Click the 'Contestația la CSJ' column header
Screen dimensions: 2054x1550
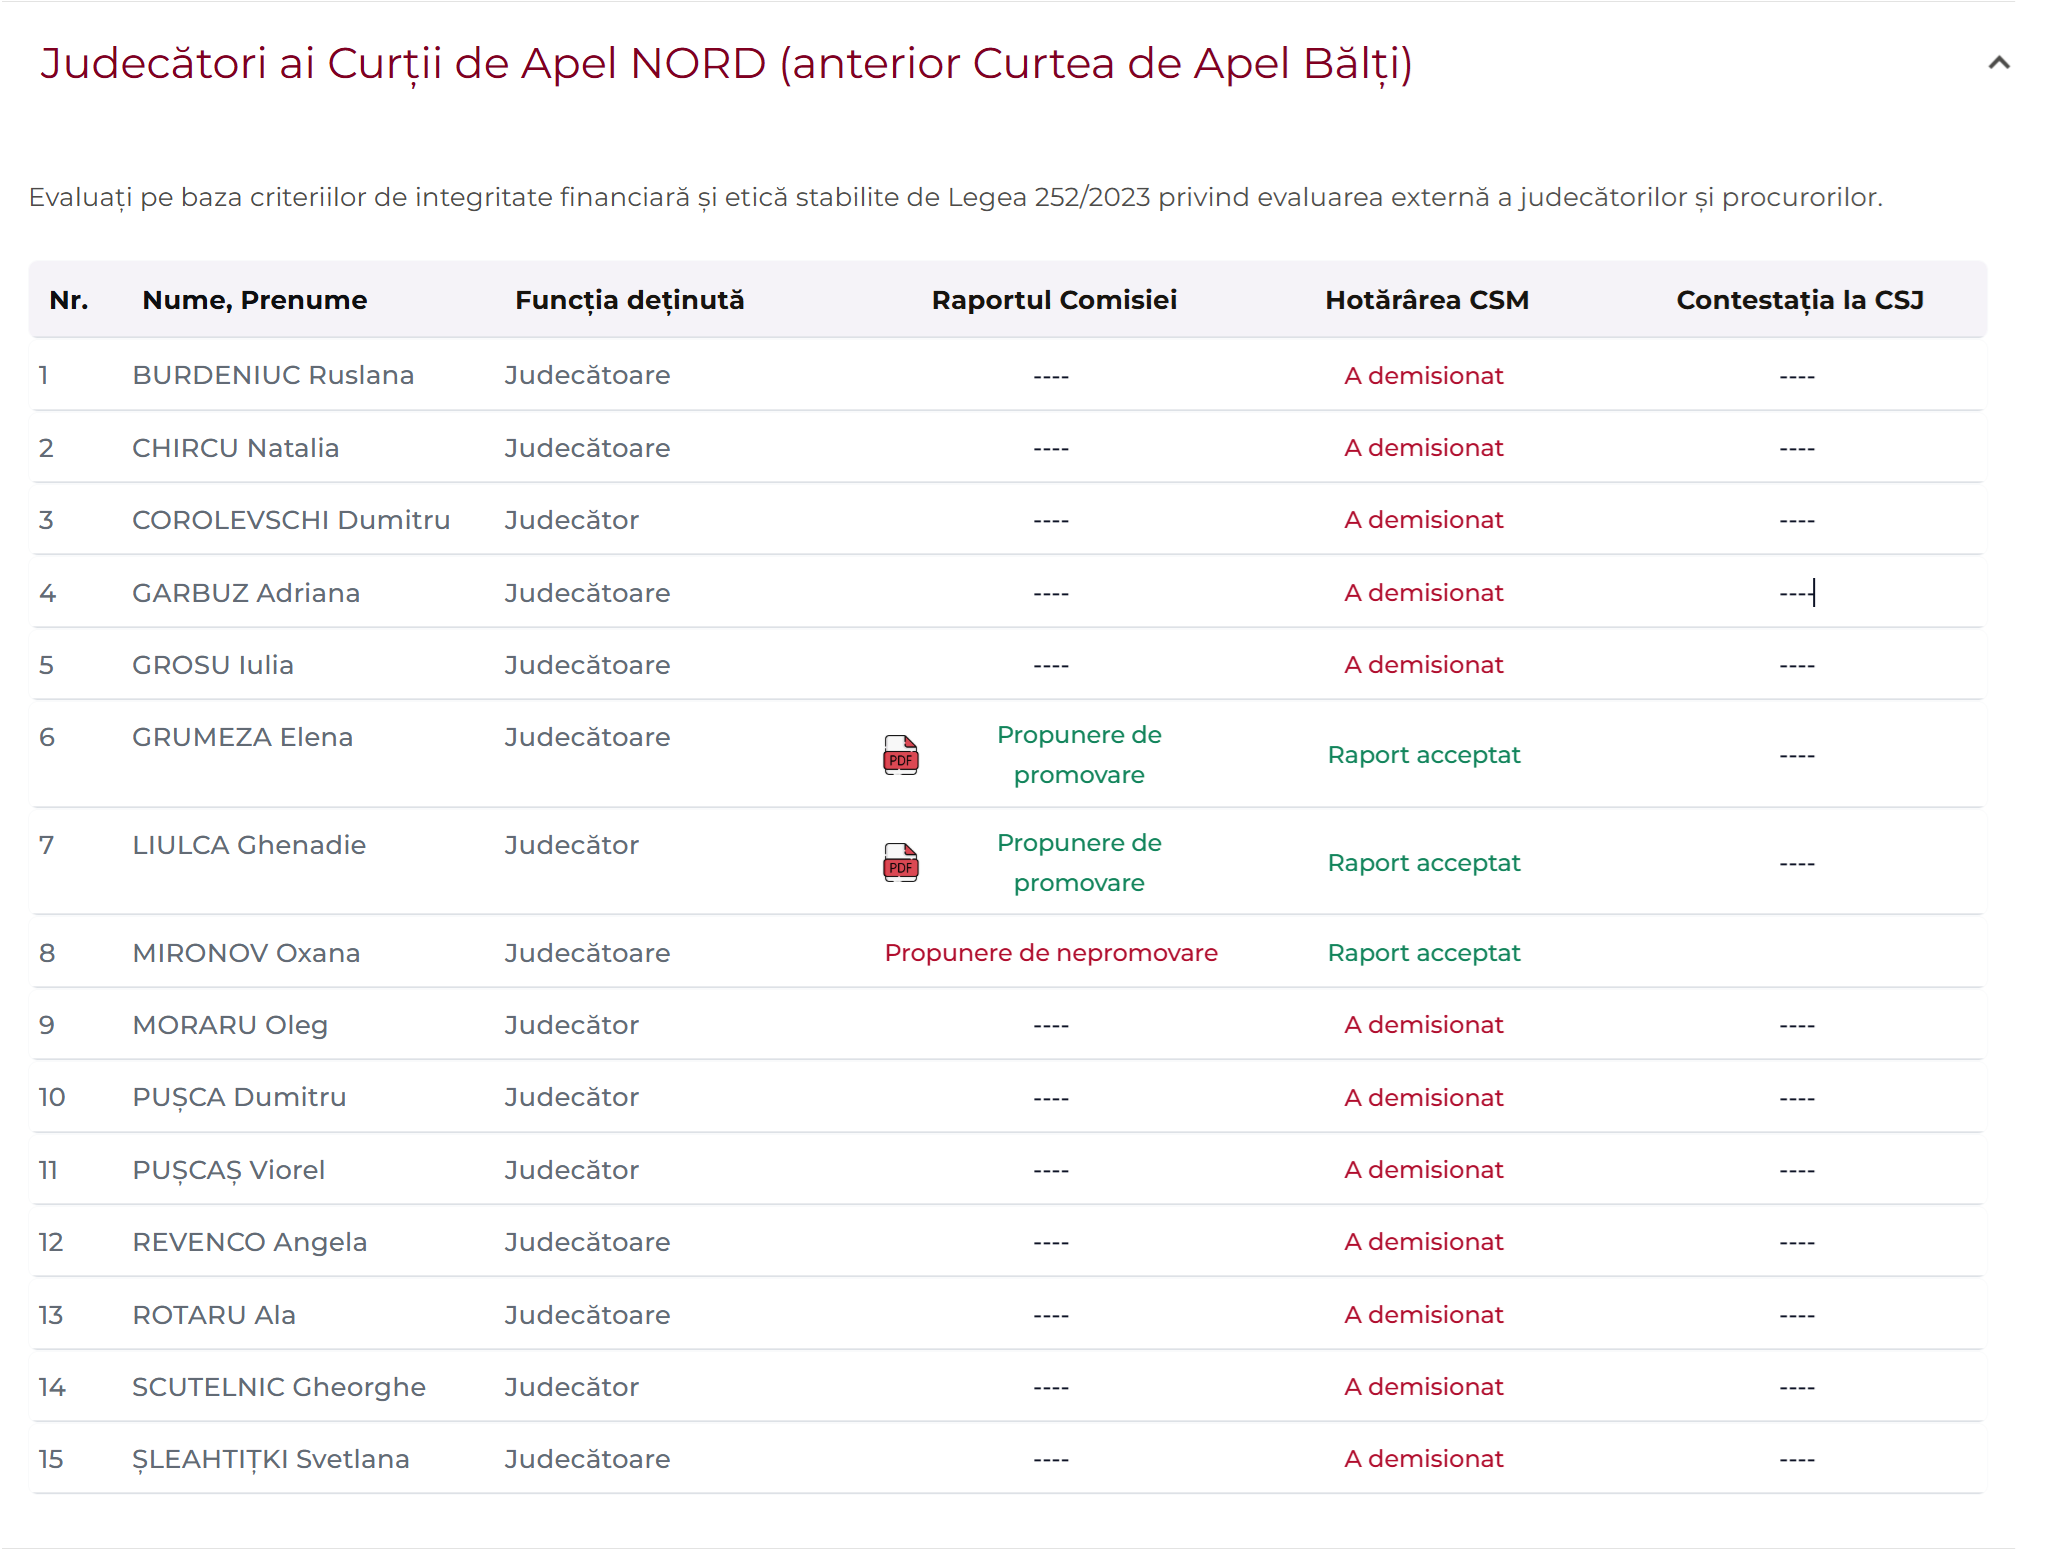coord(1799,300)
